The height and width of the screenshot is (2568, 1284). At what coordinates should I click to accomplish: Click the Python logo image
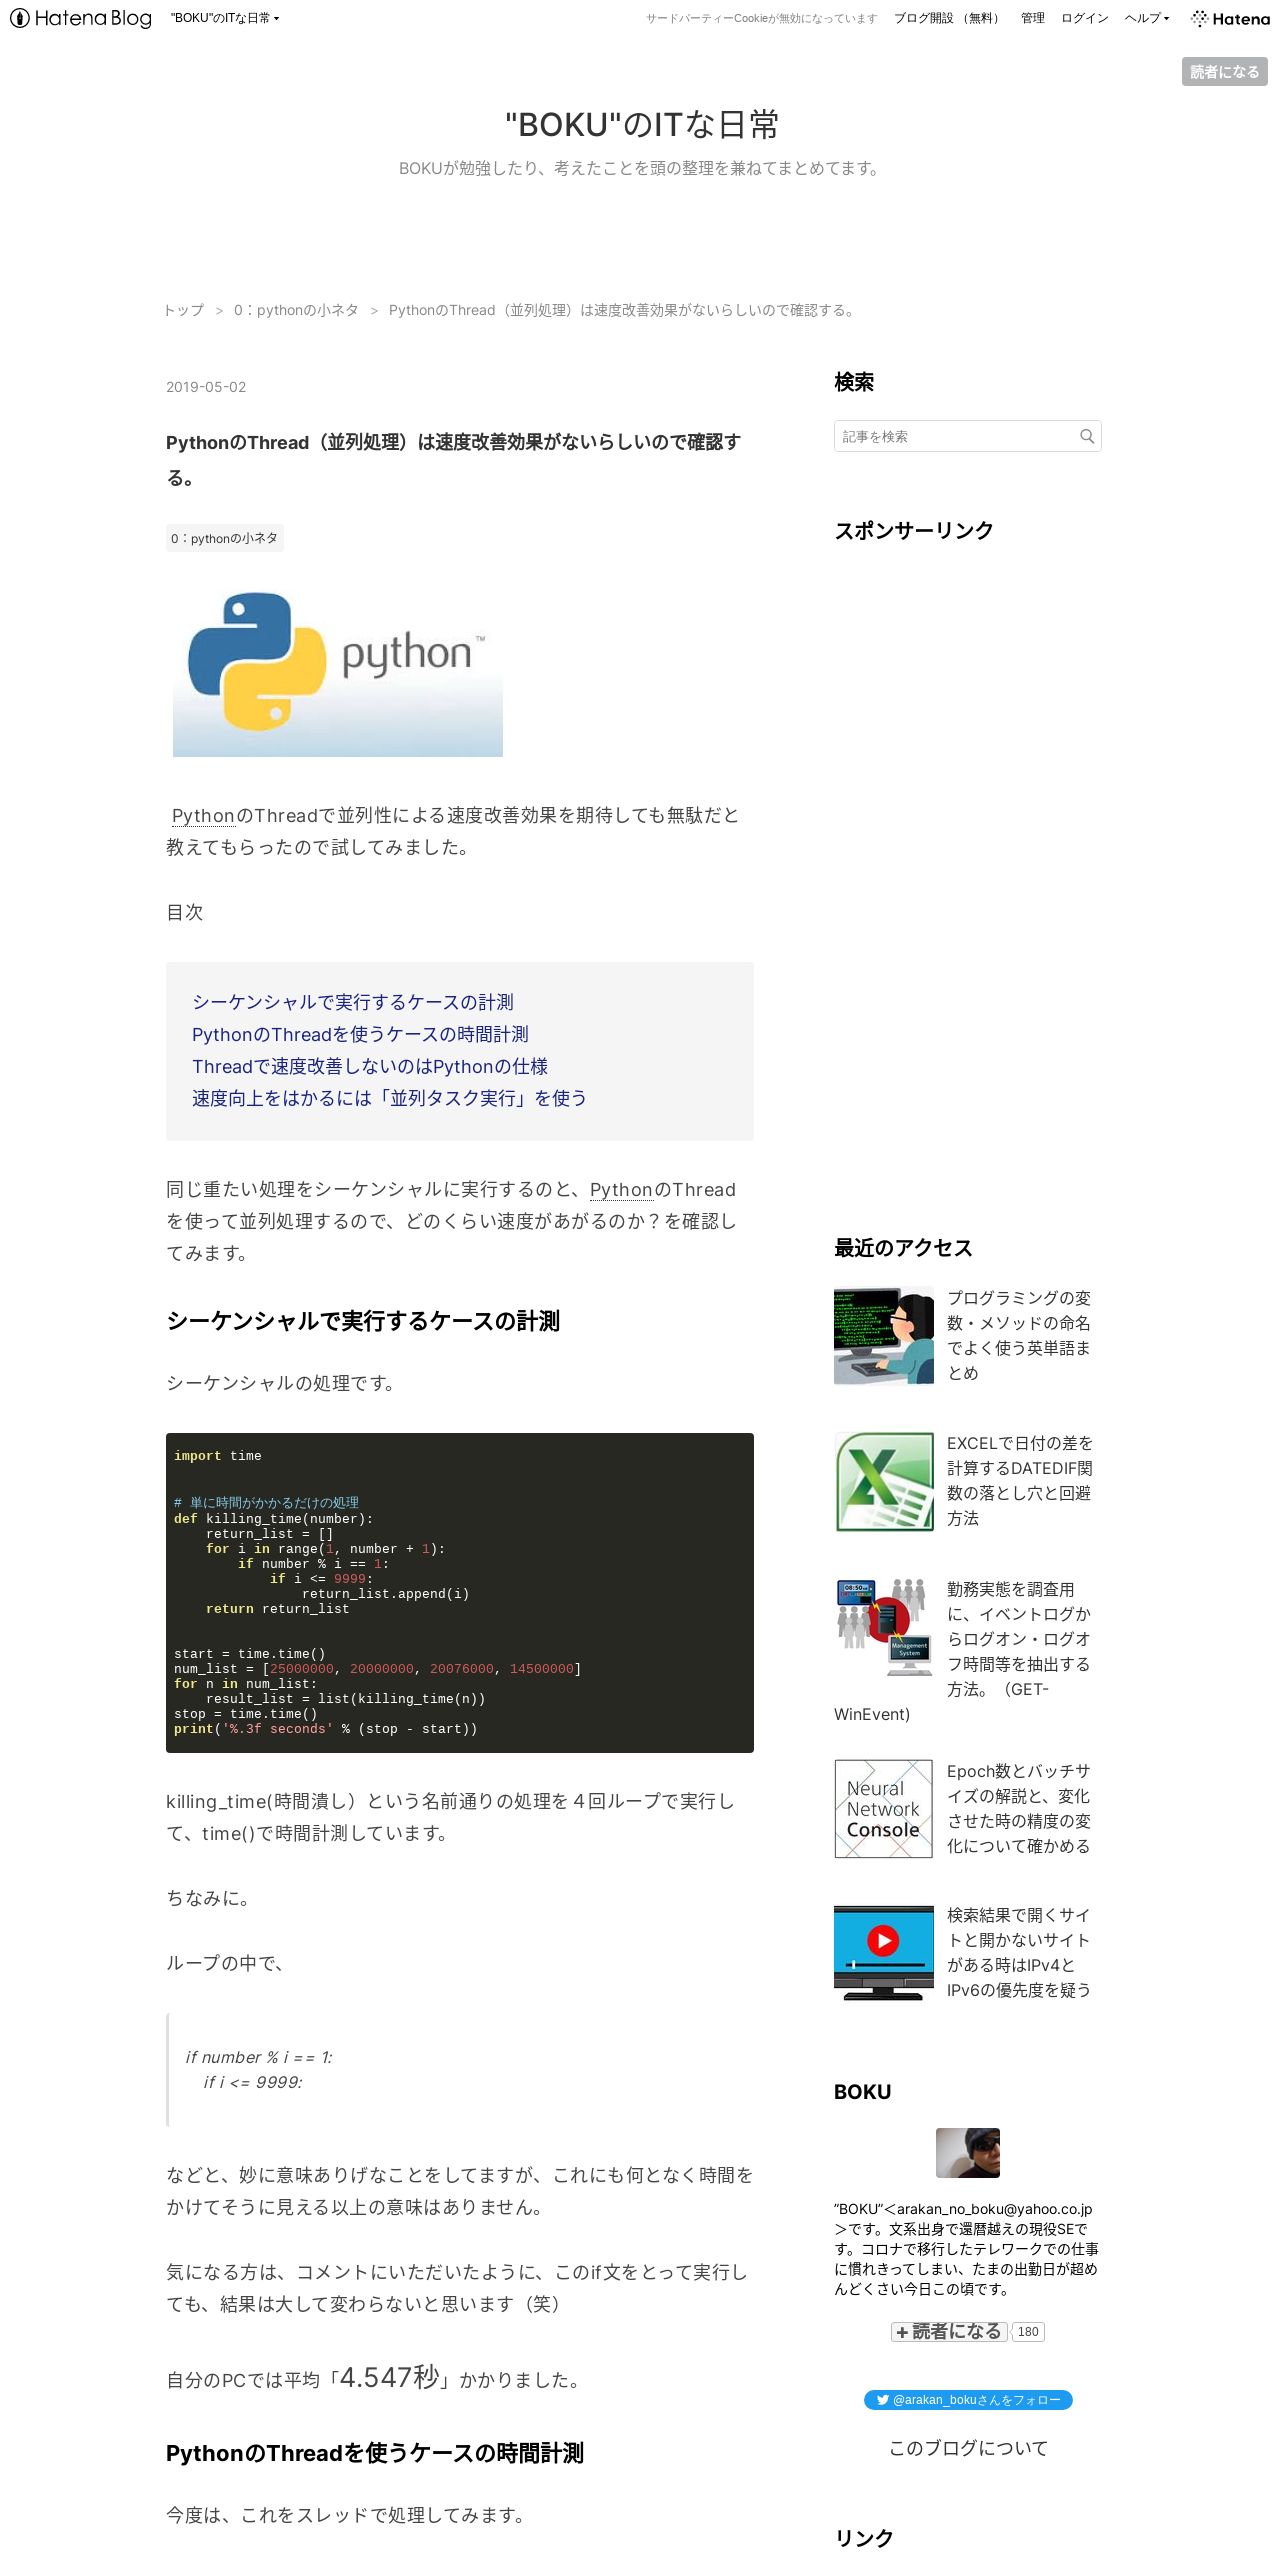(x=338, y=672)
